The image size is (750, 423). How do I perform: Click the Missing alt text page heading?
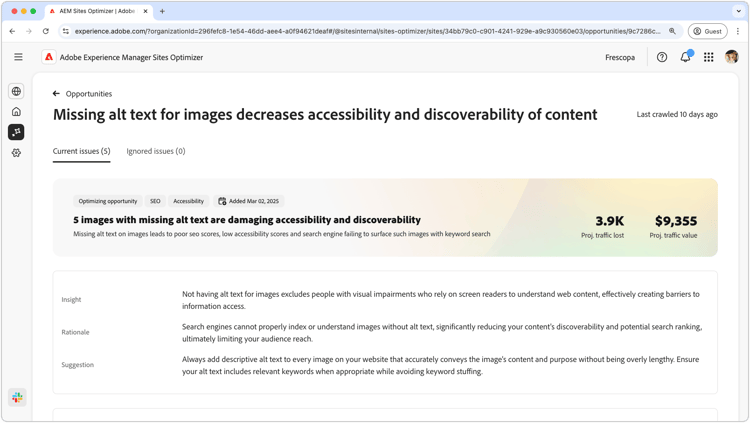click(325, 115)
